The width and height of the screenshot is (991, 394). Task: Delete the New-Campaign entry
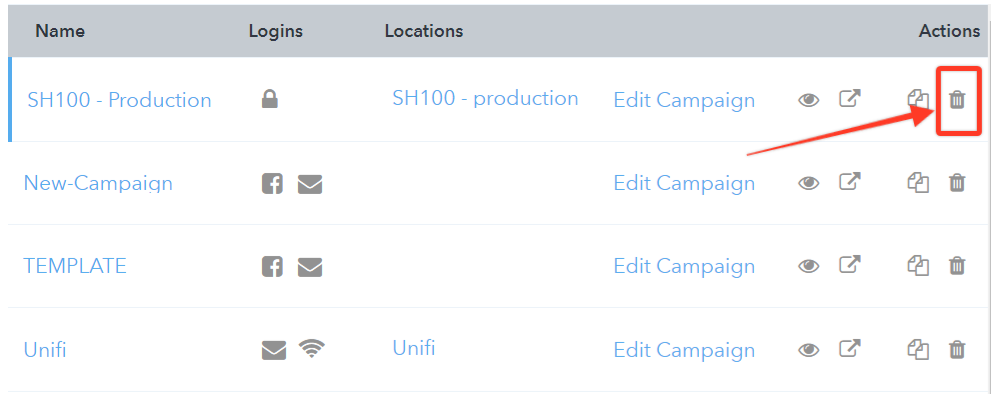pyautogui.click(x=958, y=183)
